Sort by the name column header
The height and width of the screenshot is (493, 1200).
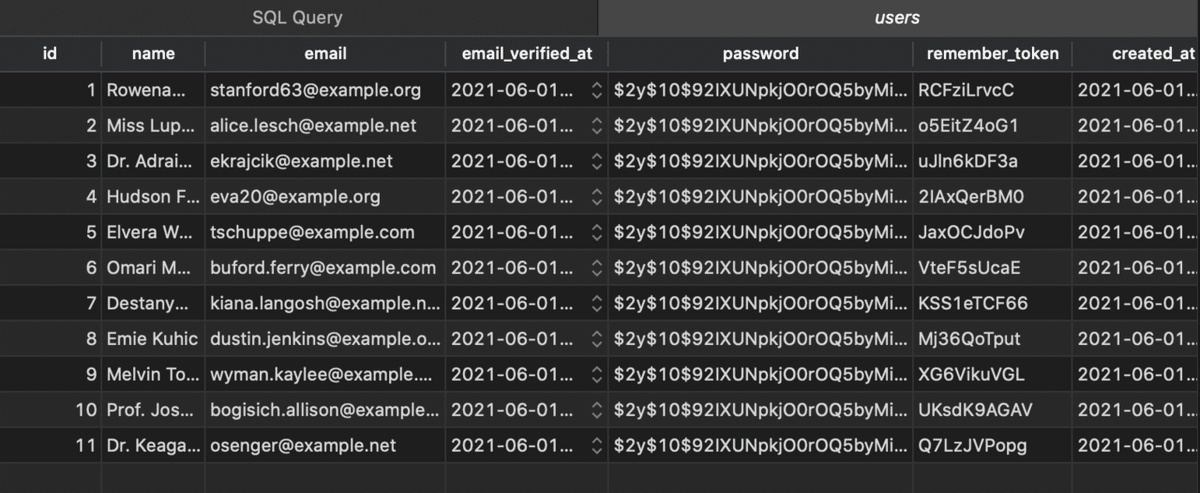click(153, 54)
